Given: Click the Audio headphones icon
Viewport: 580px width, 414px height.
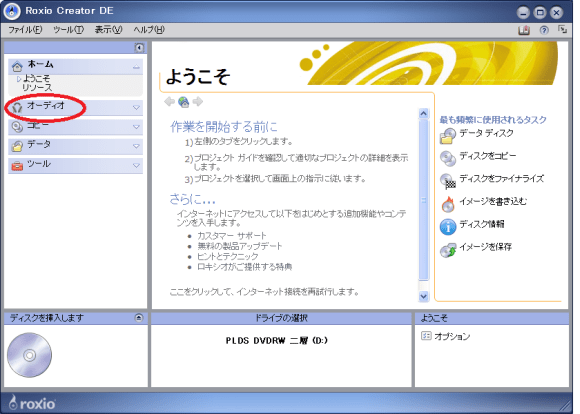Looking at the screenshot, I should coord(17,107).
